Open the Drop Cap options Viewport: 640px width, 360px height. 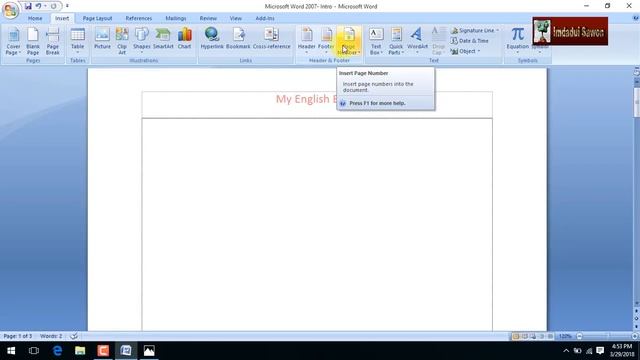coord(438,41)
